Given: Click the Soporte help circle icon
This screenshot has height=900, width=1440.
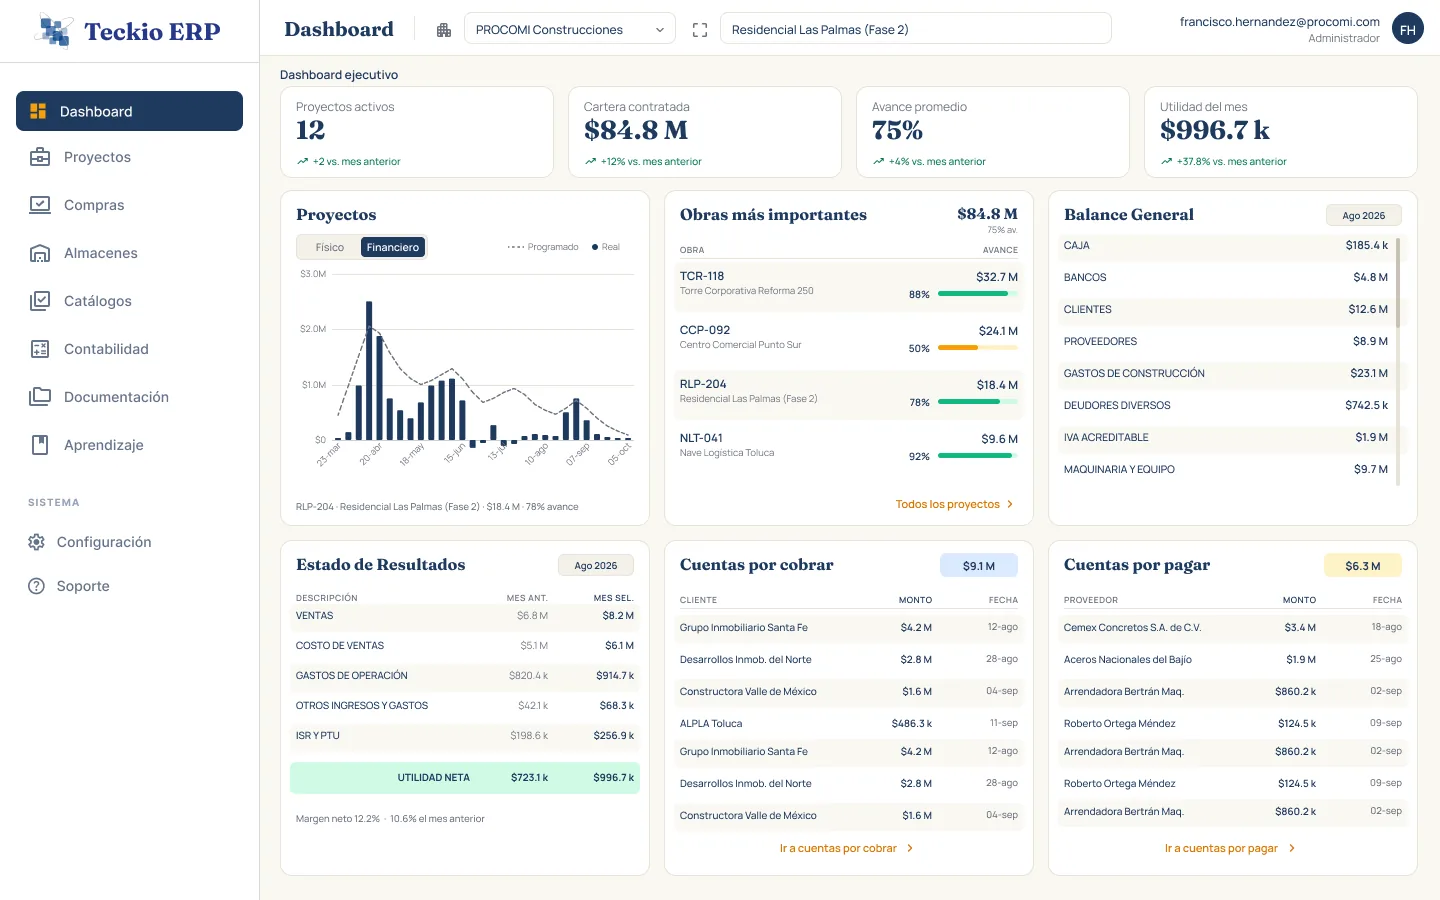Looking at the screenshot, I should 37,586.
